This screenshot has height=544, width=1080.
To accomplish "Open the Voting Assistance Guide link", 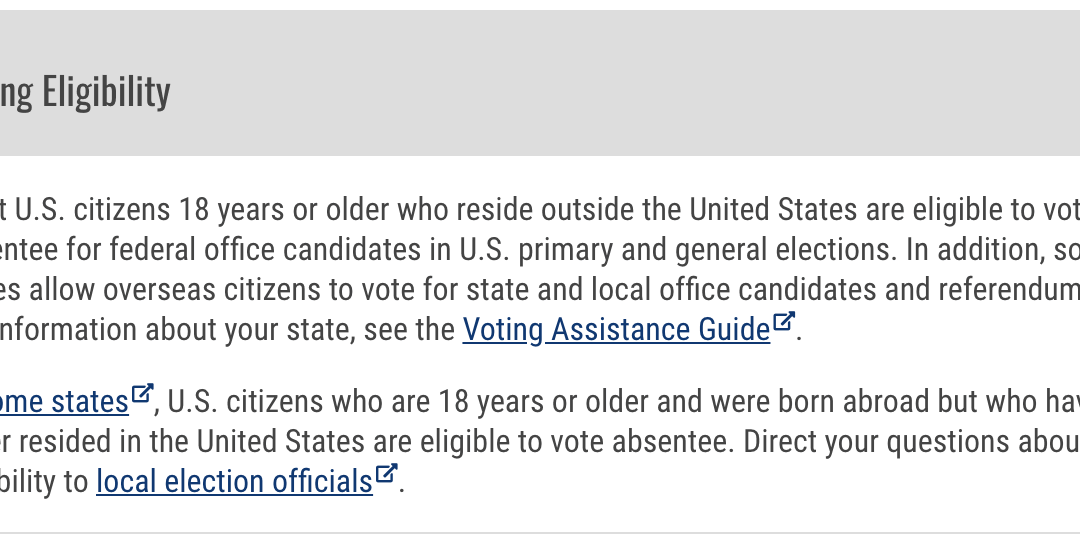I will (616, 329).
